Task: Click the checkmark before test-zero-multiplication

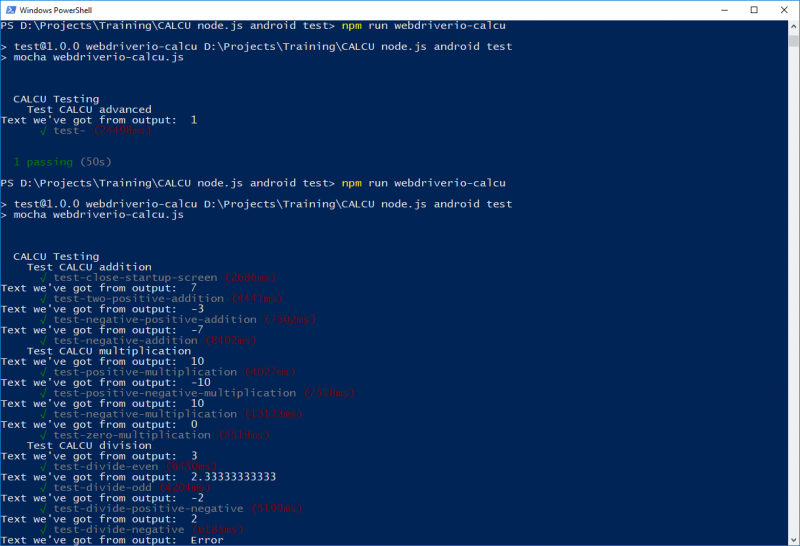Action: pyautogui.click(x=44, y=435)
